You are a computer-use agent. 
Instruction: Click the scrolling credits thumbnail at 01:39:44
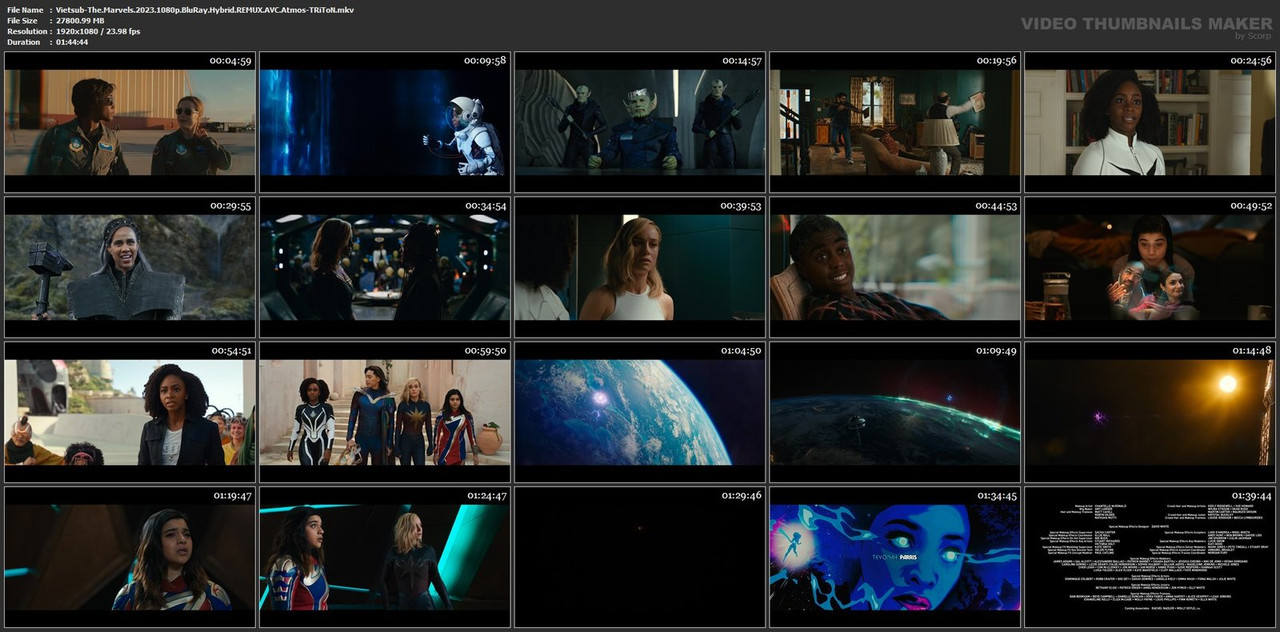pos(1150,557)
